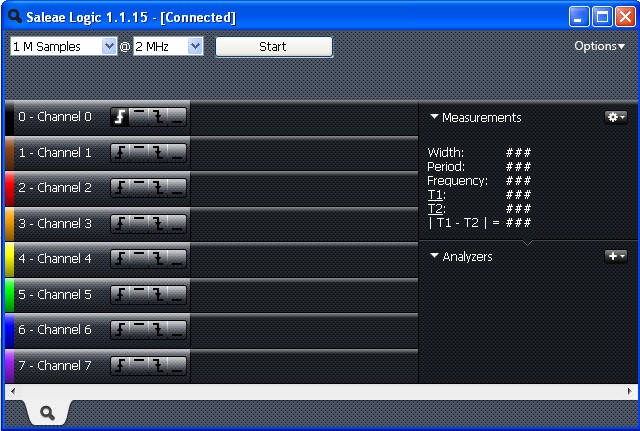The width and height of the screenshot is (640, 431).
Task: Set high level trigger on Channel 7
Action: pyautogui.click(x=139, y=366)
